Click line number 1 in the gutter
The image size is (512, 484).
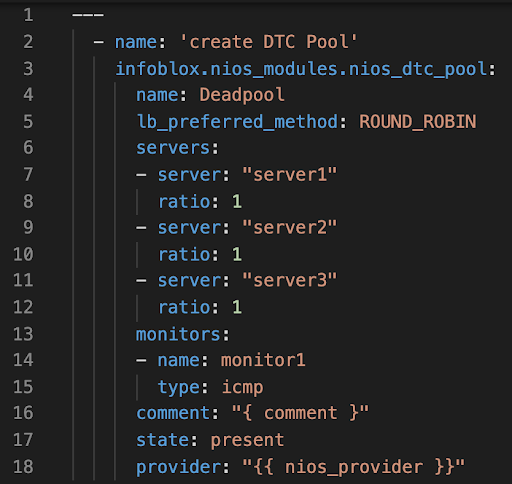pos(28,15)
